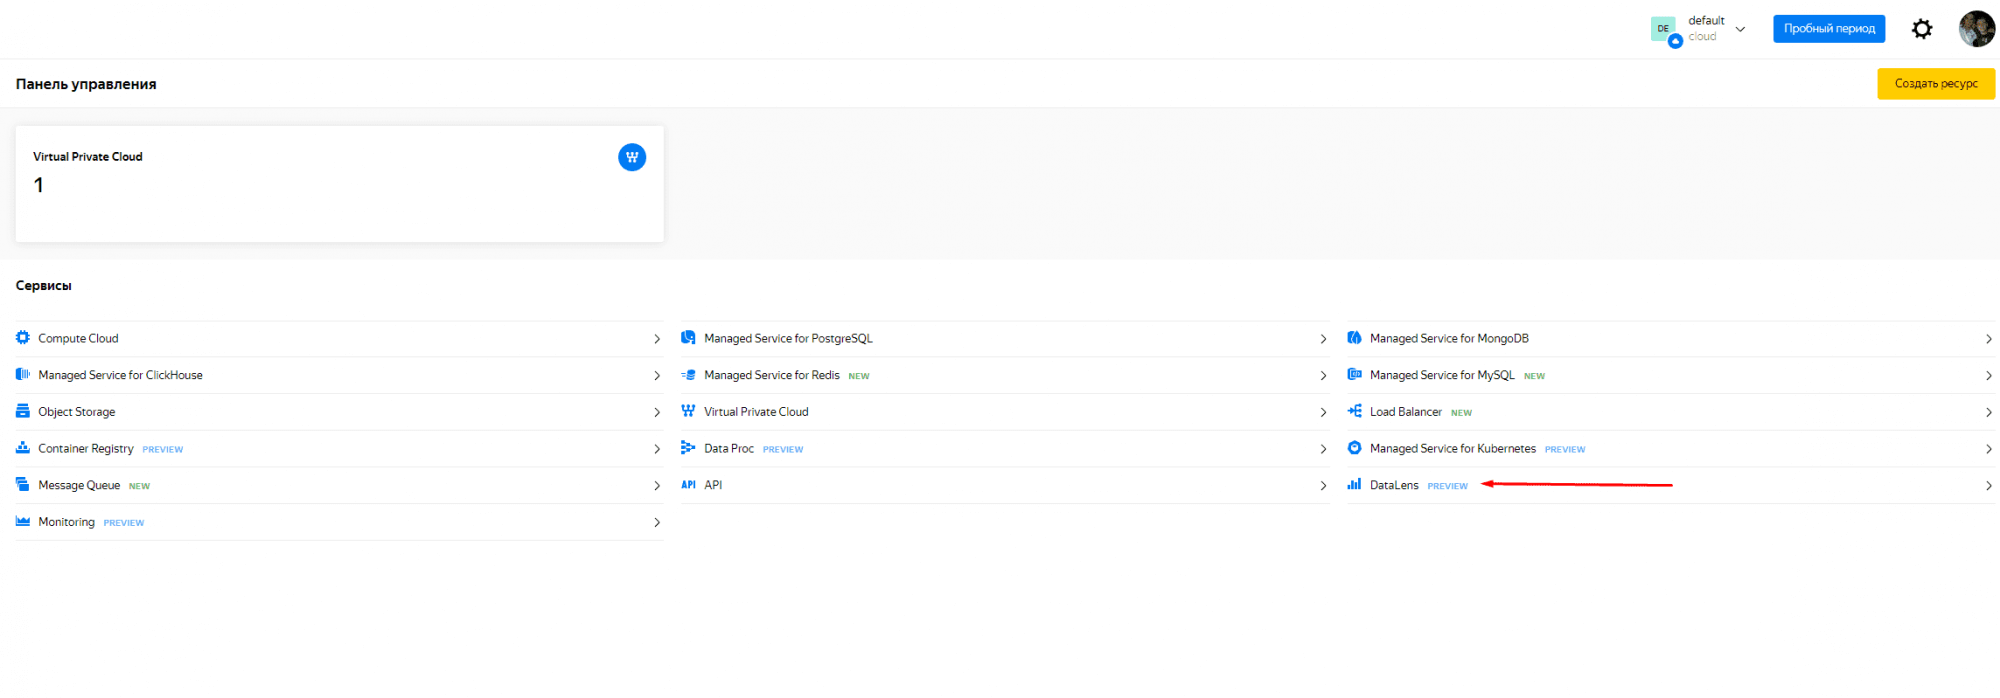
Task: Click the Virtual Private Cloud card title
Action: [x=87, y=157]
